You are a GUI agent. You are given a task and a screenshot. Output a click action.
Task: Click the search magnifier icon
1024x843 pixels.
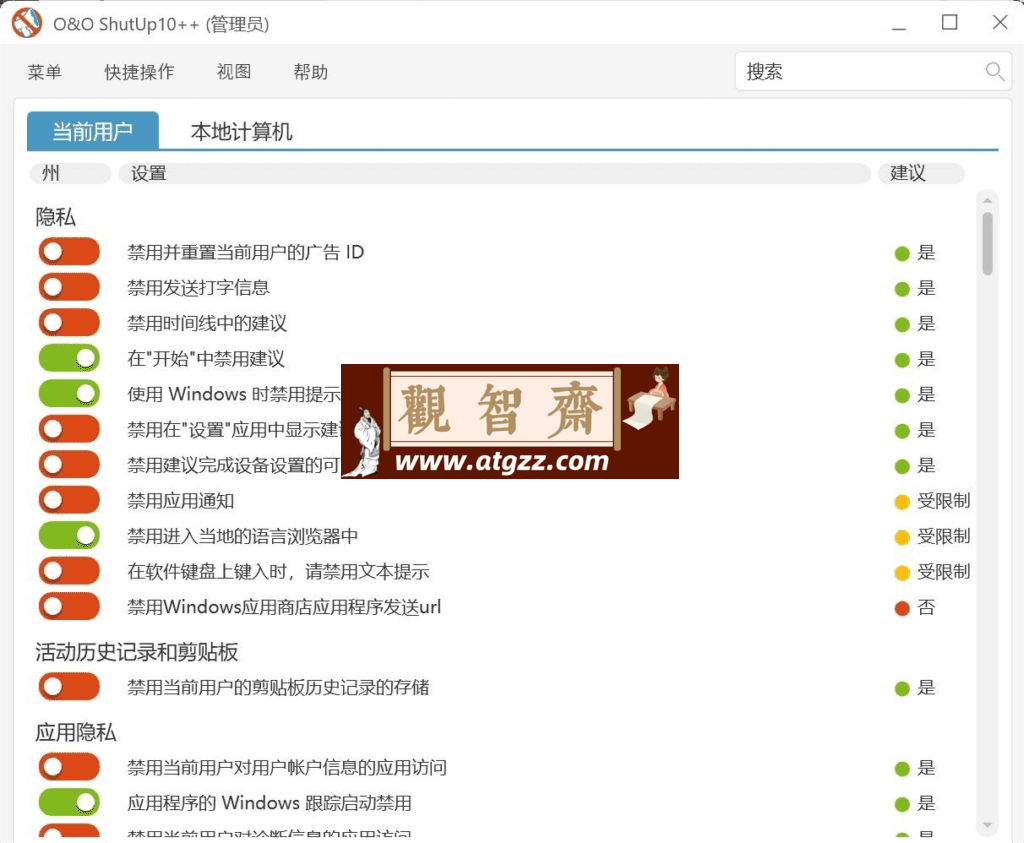pyautogui.click(x=995, y=71)
